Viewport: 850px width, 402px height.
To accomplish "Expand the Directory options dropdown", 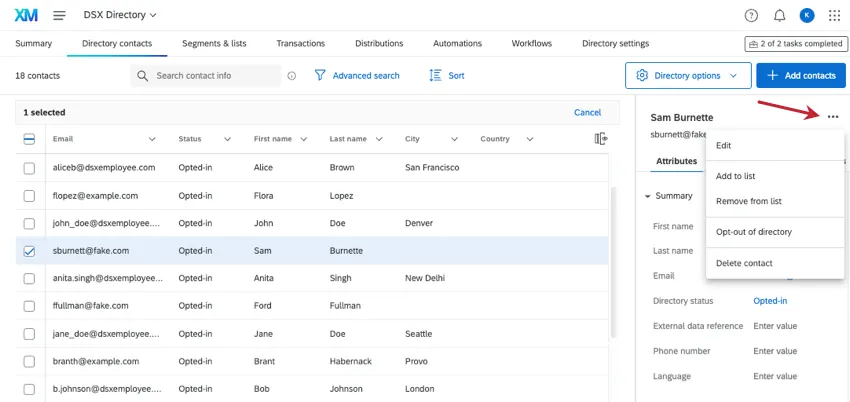I will pos(688,75).
